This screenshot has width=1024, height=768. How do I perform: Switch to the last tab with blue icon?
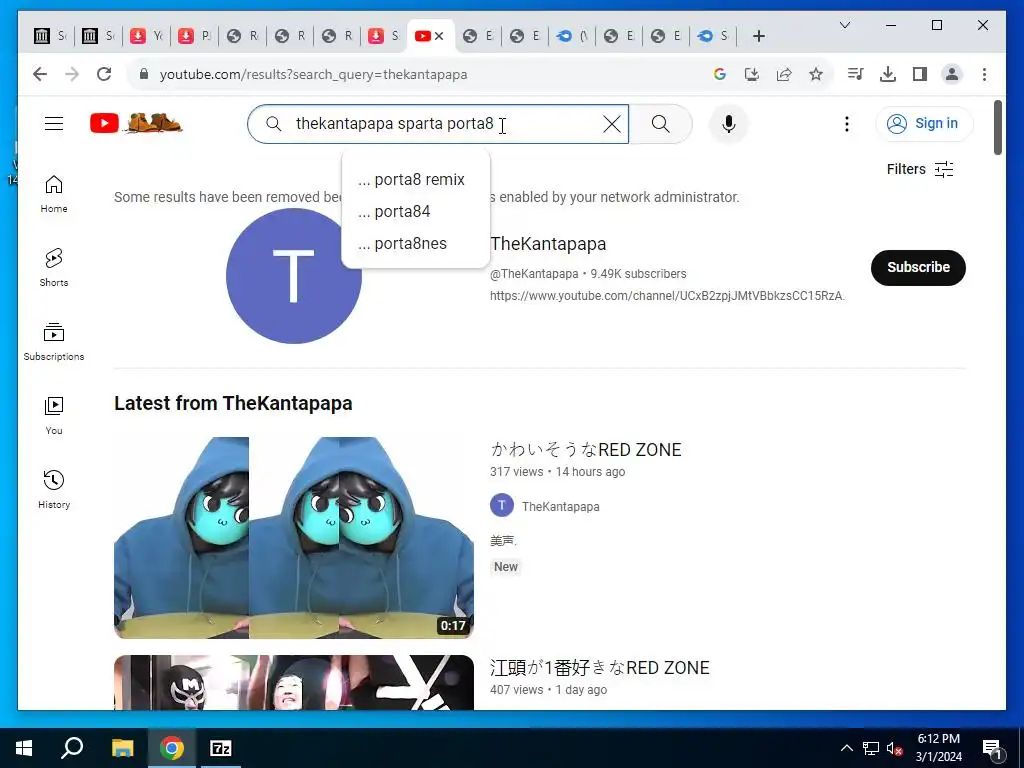click(x=712, y=36)
